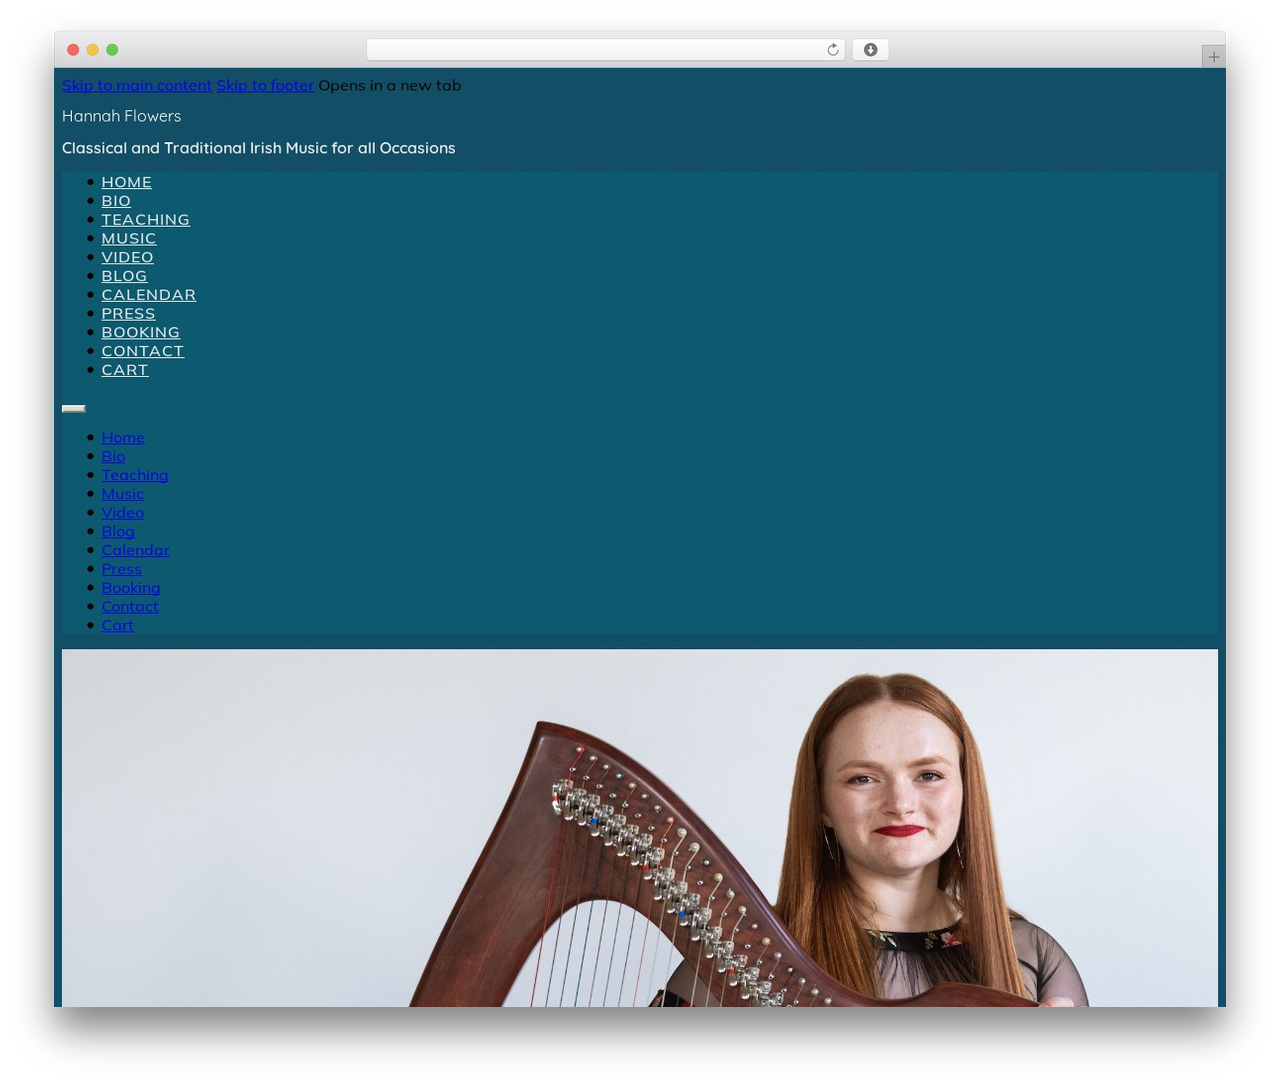
Task: Open the uppercase MUSIC menu item
Action: pos(129,238)
